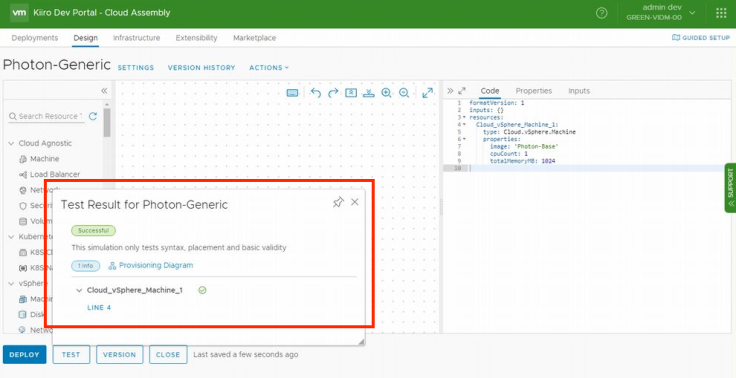
Task: Click the green success check icon
Action: 202,290
